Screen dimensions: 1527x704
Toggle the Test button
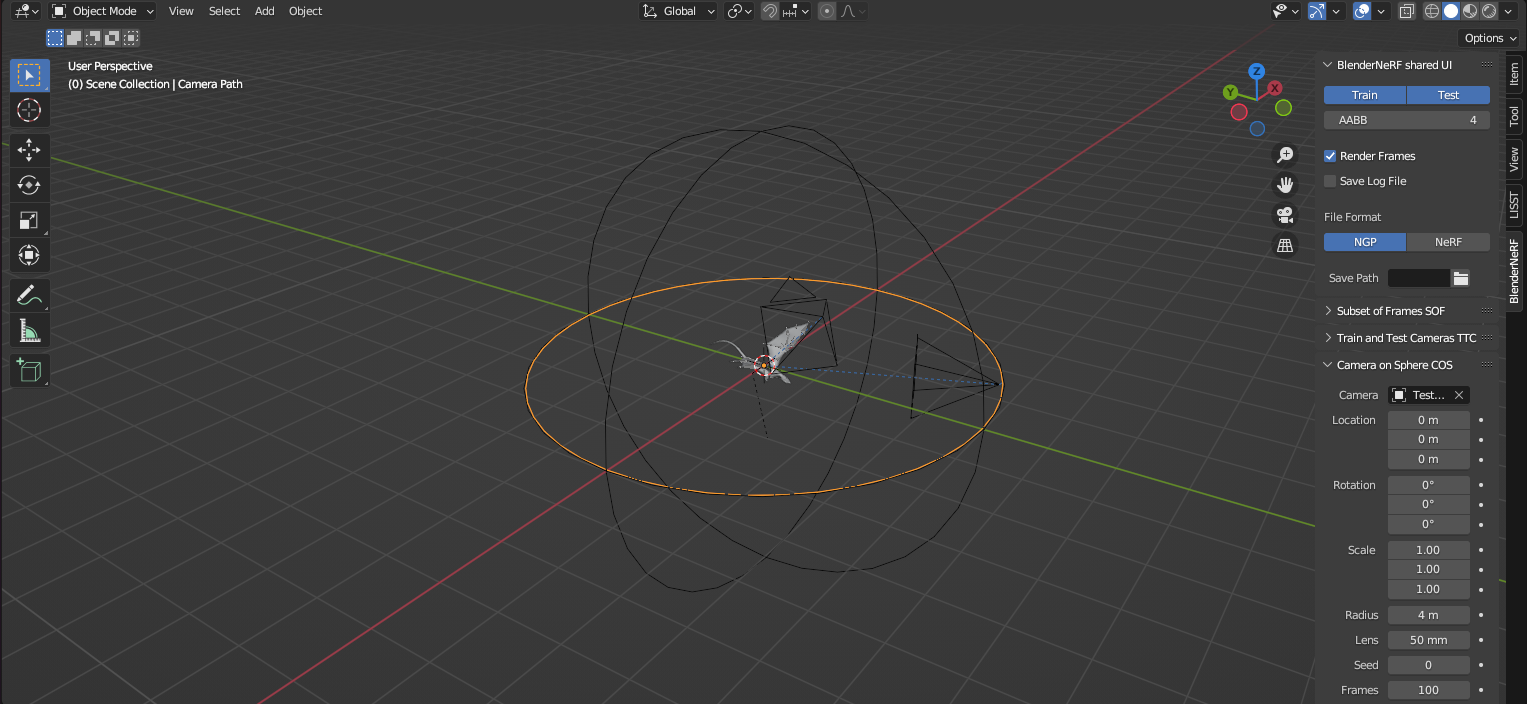coord(1448,95)
